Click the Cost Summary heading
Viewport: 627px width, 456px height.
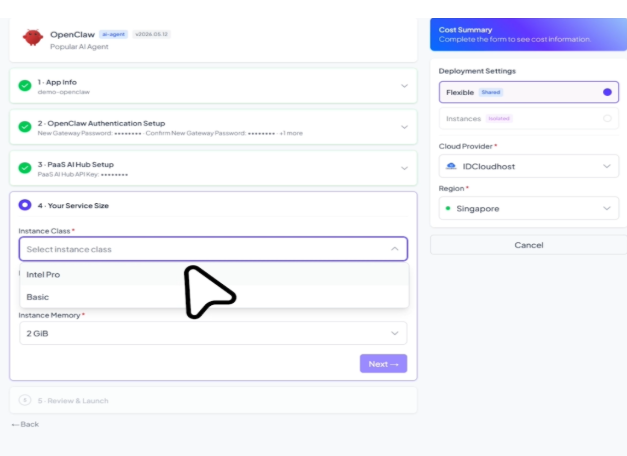pyautogui.click(x=465, y=30)
